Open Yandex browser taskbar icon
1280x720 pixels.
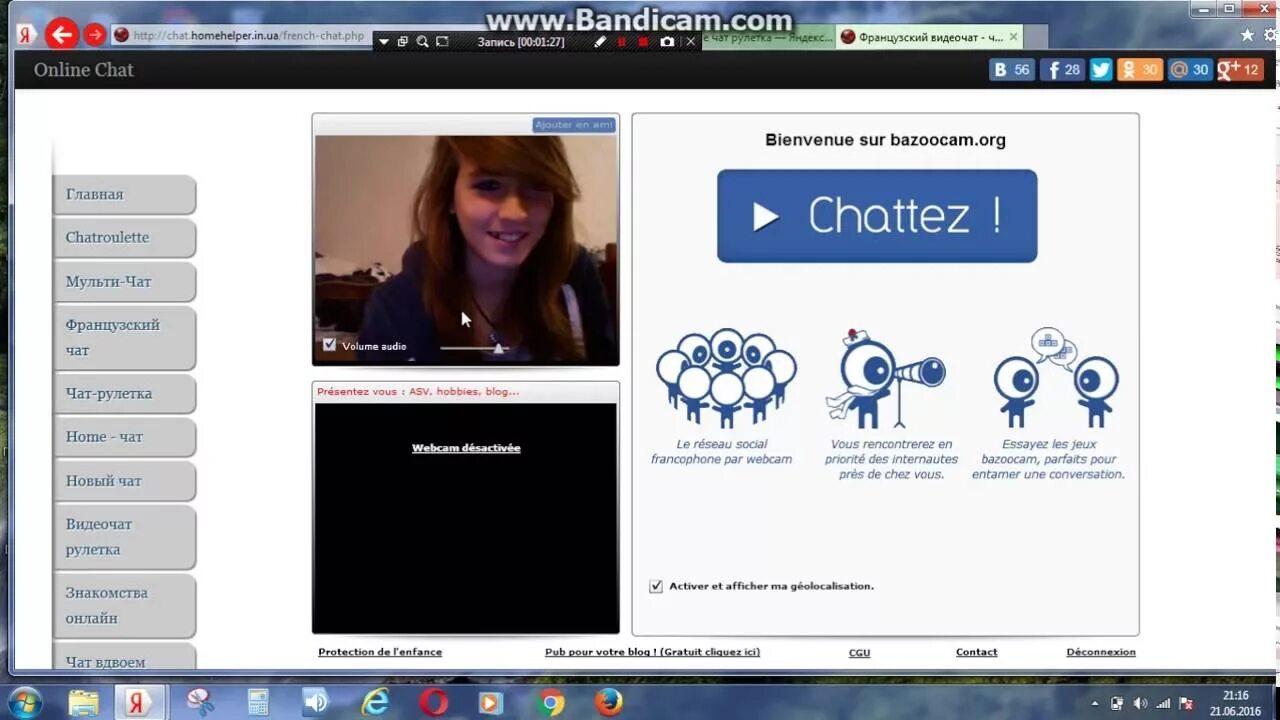point(139,702)
